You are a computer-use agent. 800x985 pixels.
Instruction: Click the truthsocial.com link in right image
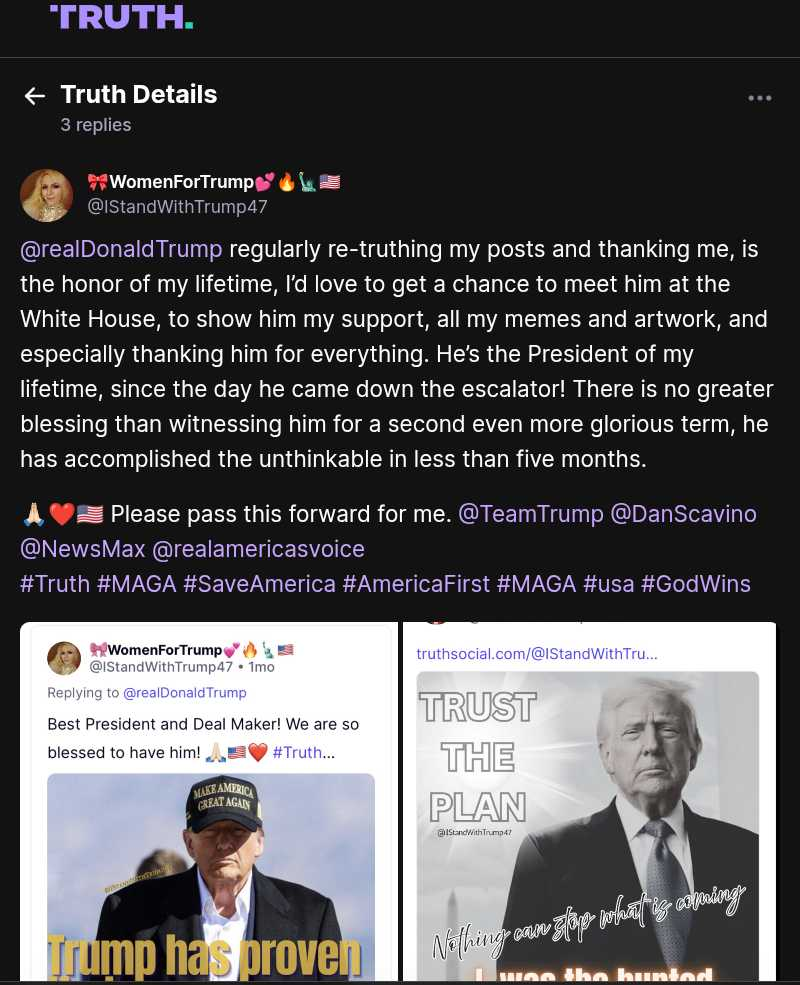click(x=537, y=654)
